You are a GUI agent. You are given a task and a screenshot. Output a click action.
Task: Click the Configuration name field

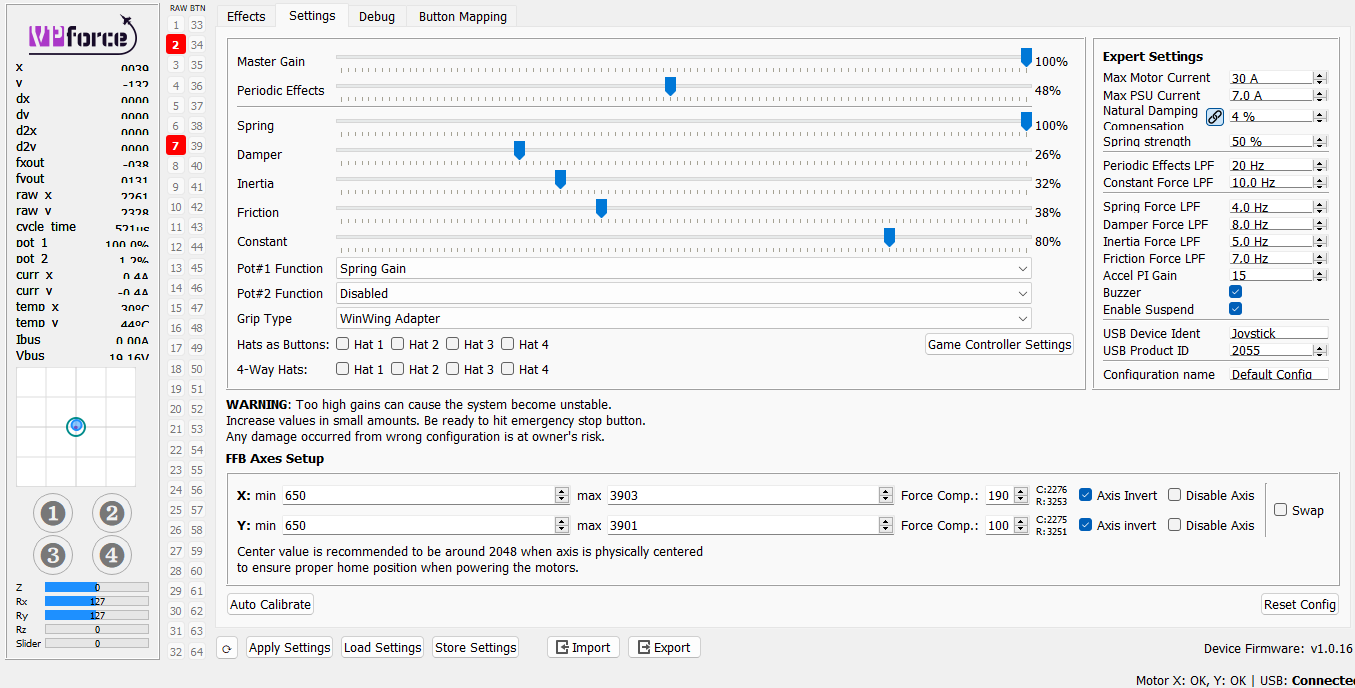point(1278,375)
